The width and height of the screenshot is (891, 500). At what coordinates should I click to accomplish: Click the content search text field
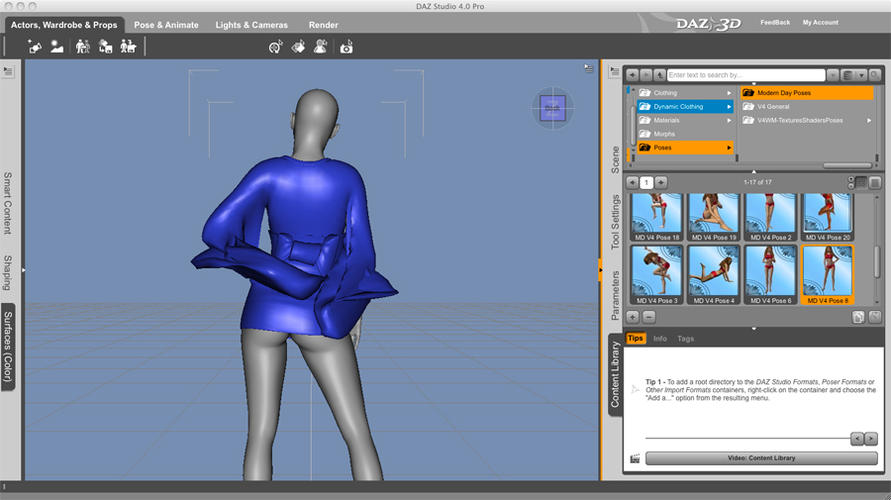click(746, 75)
